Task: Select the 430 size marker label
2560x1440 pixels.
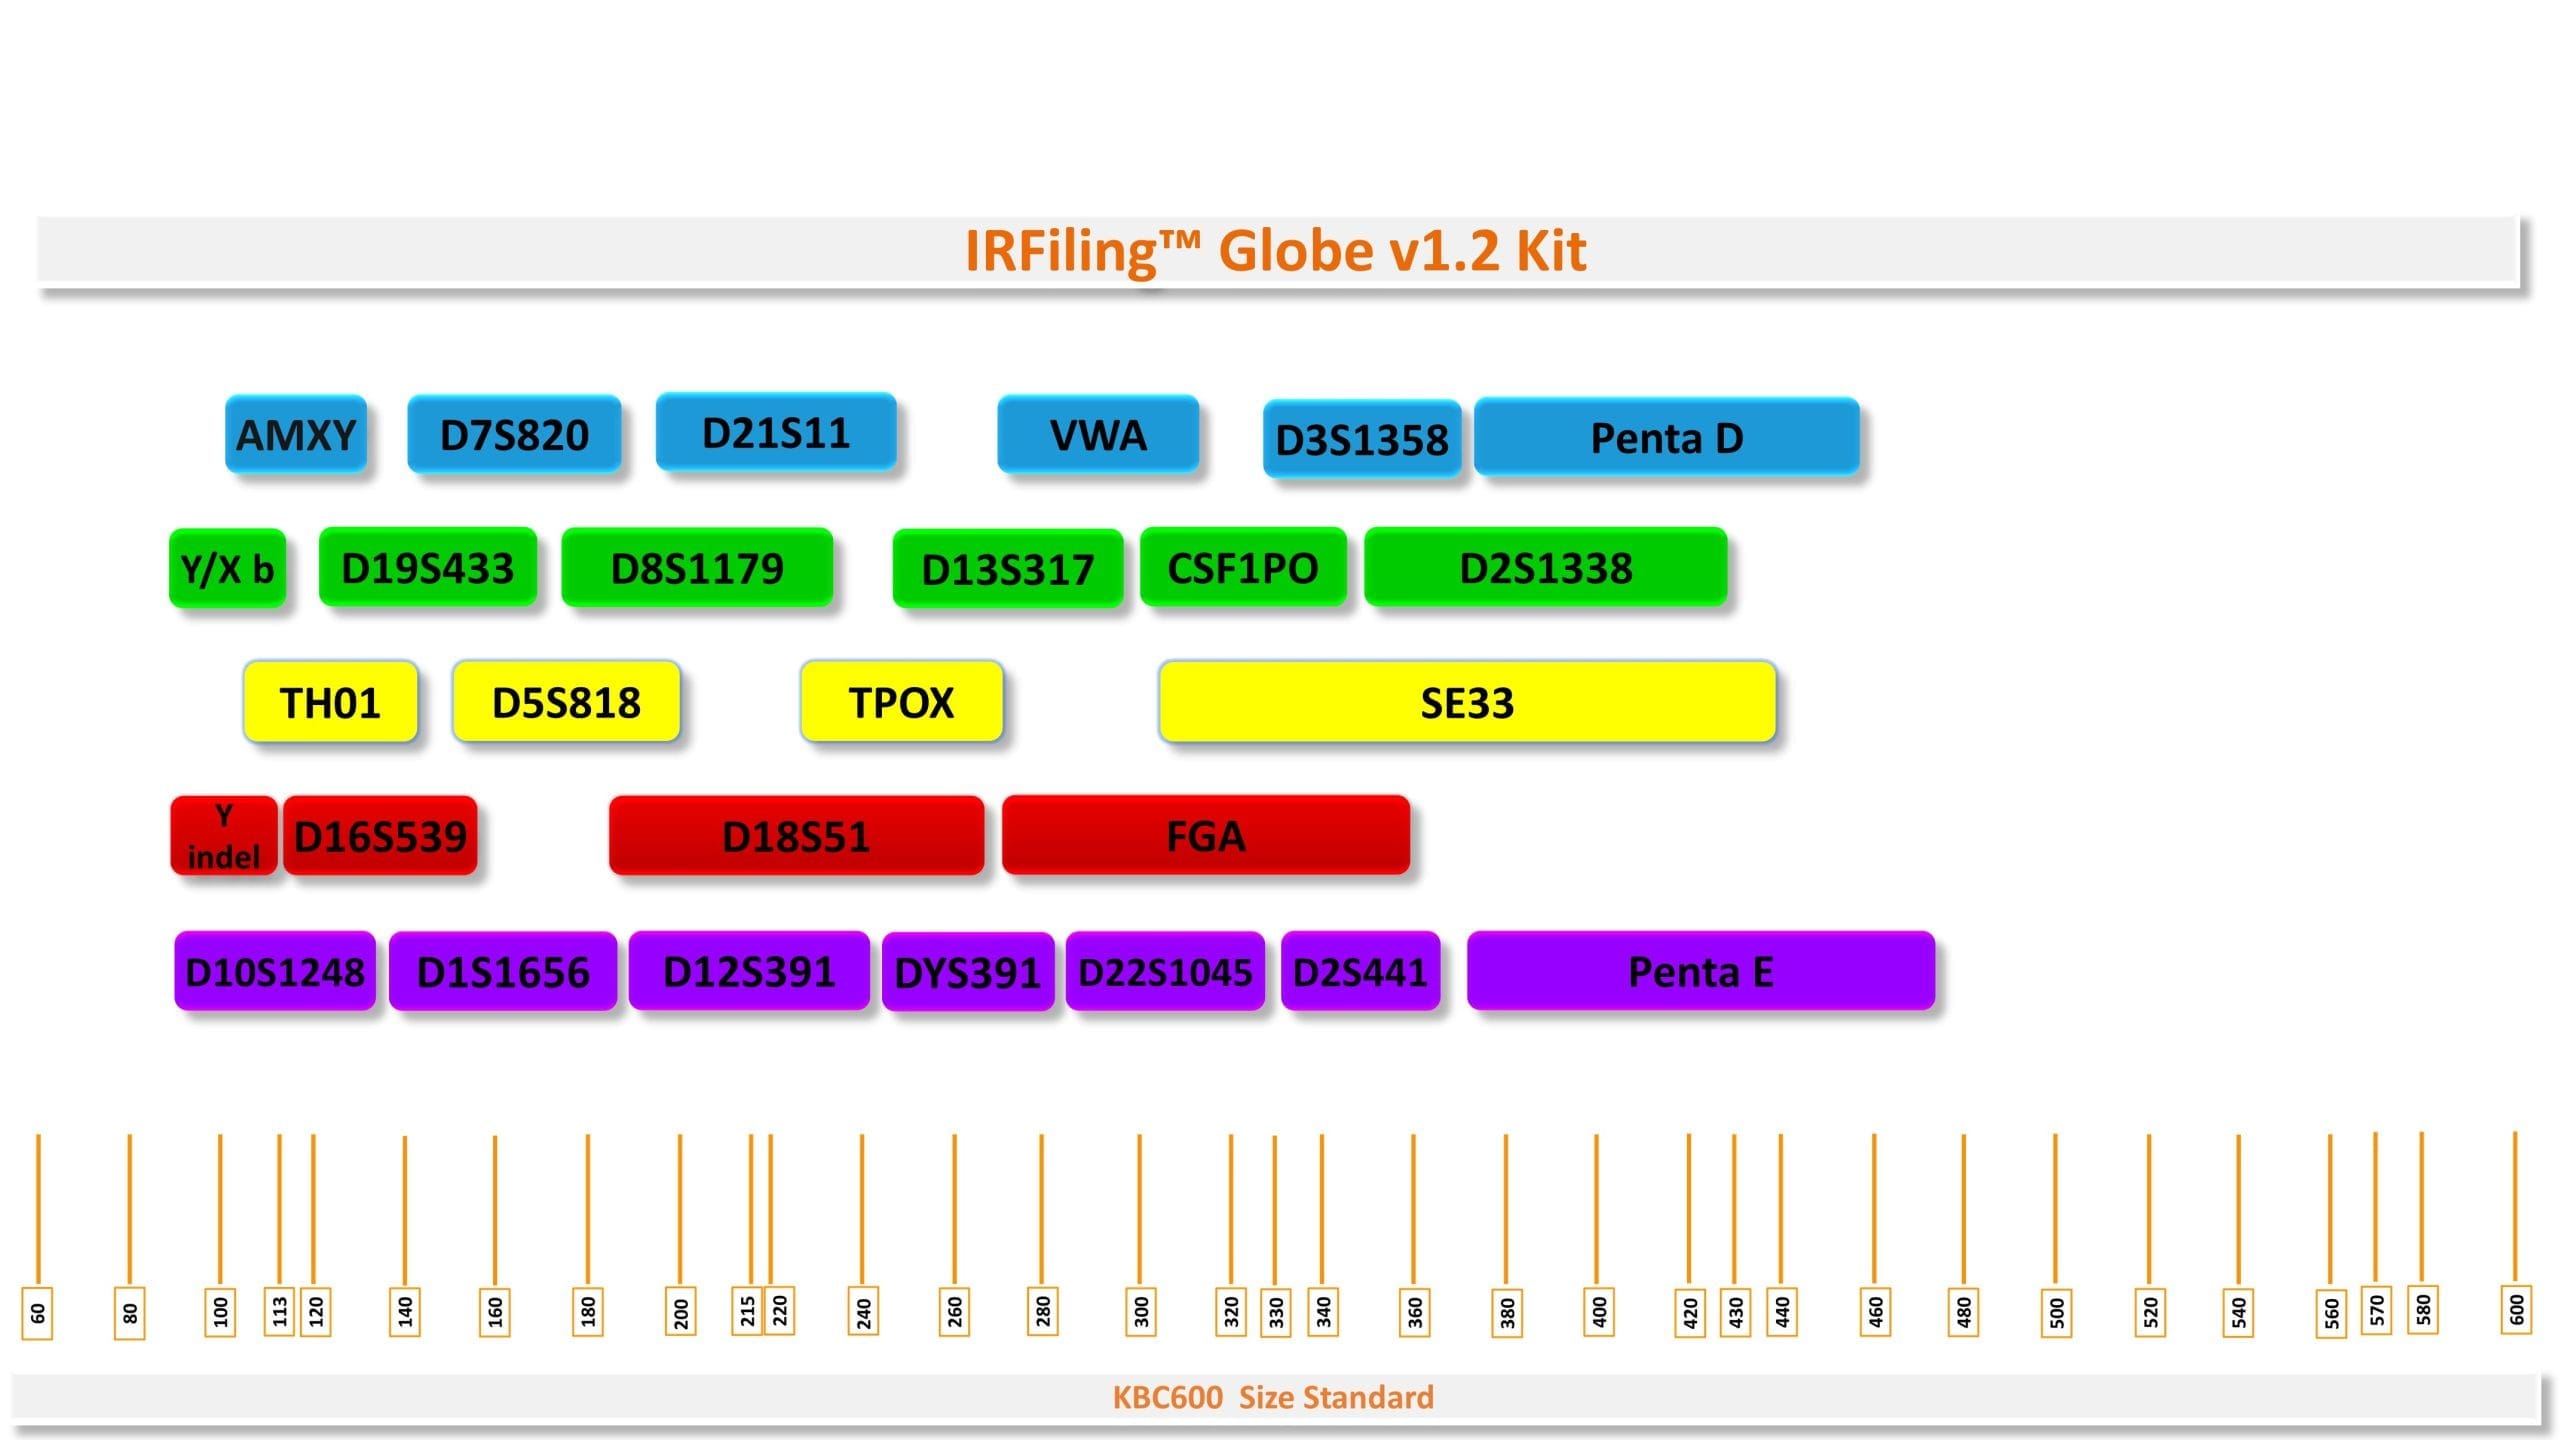Action: (1735, 1311)
